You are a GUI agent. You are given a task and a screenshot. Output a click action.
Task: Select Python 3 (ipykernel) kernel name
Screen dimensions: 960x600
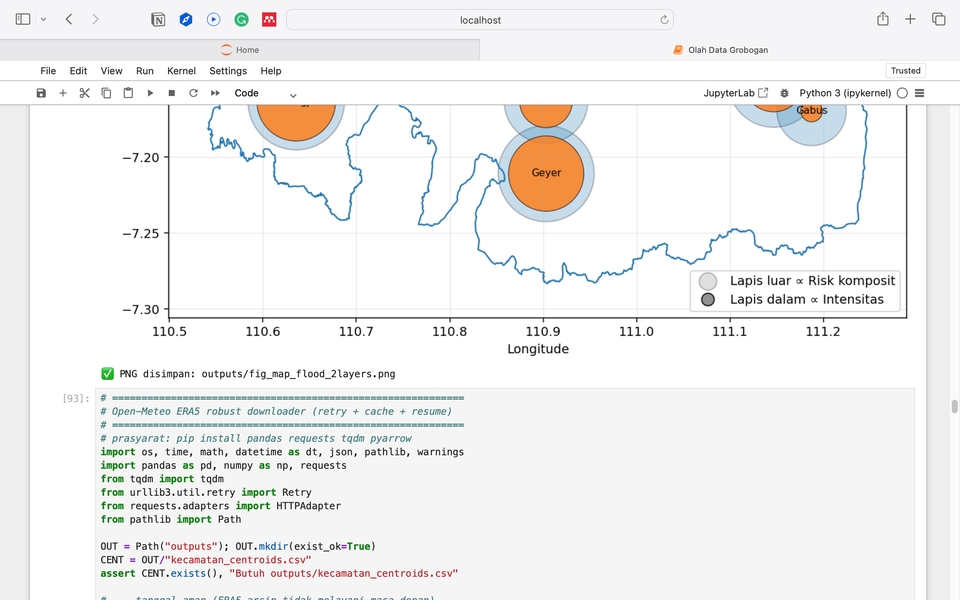click(845, 93)
